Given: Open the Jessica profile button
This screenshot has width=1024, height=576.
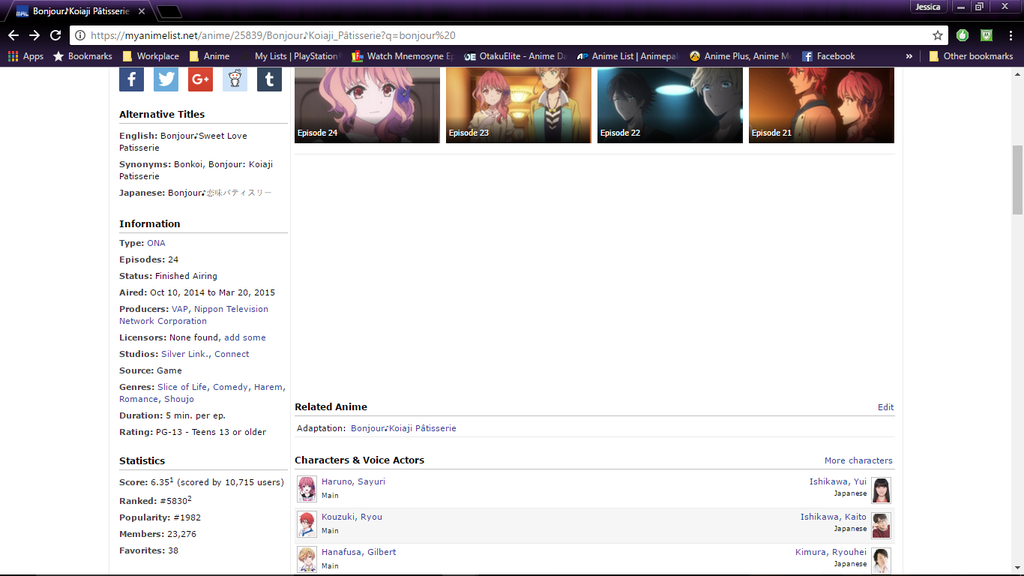Looking at the screenshot, I should pos(927,7).
